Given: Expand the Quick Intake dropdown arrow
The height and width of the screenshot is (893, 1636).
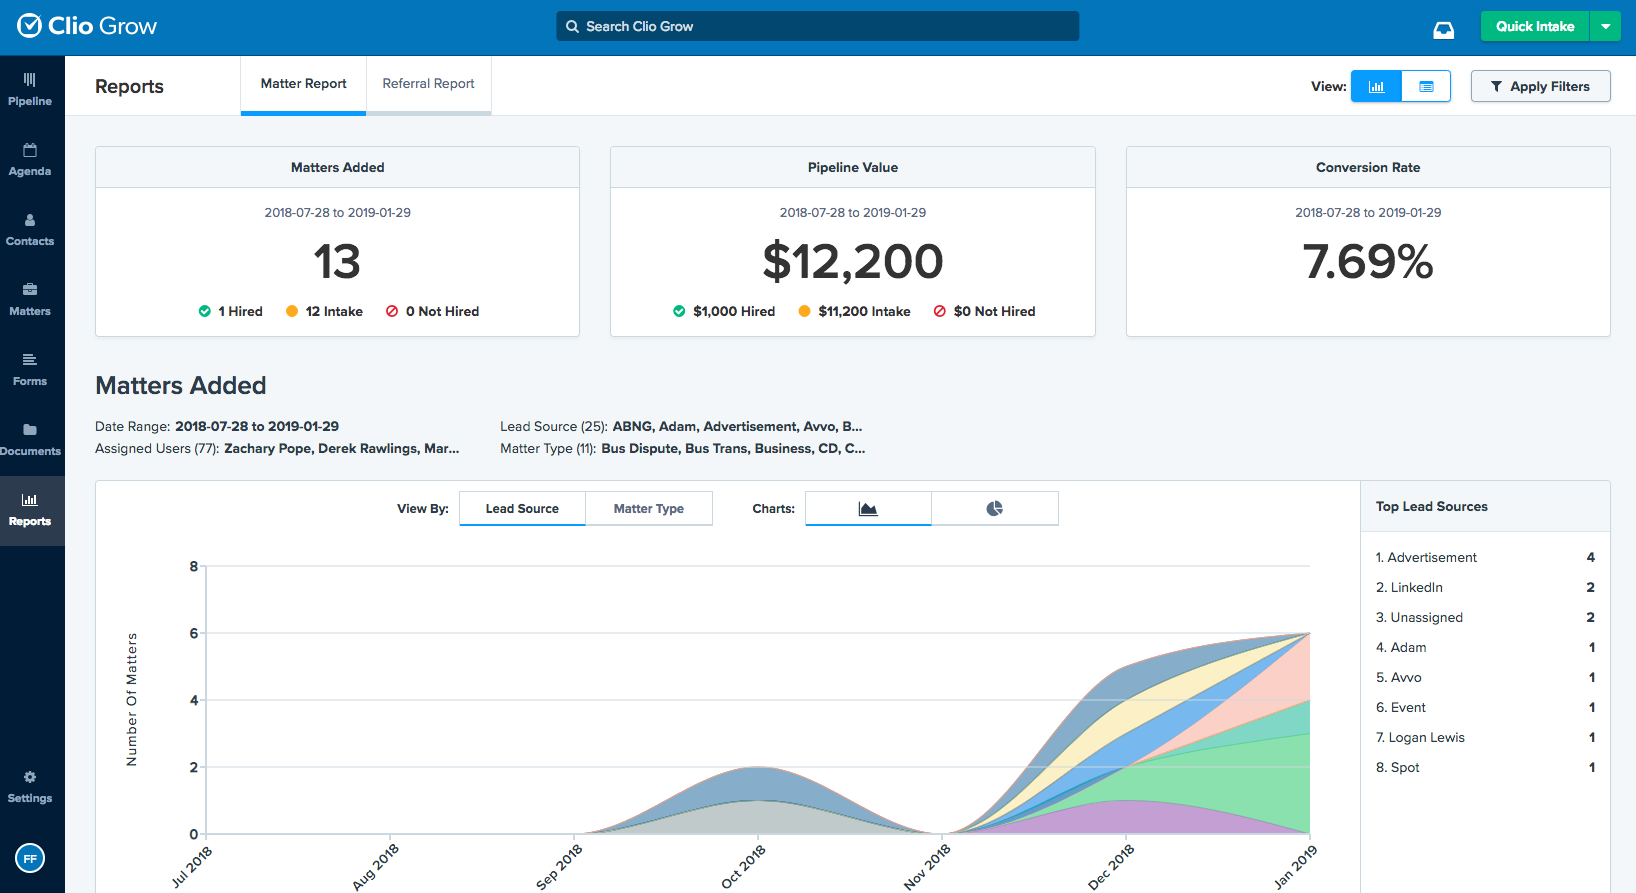Looking at the screenshot, I should pos(1605,27).
